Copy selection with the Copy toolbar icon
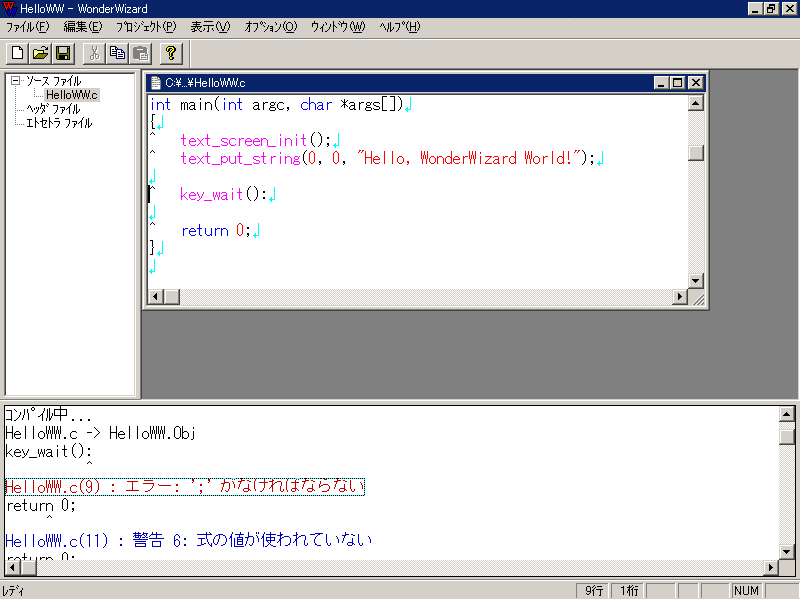800x600 pixels. coord(117,53)
